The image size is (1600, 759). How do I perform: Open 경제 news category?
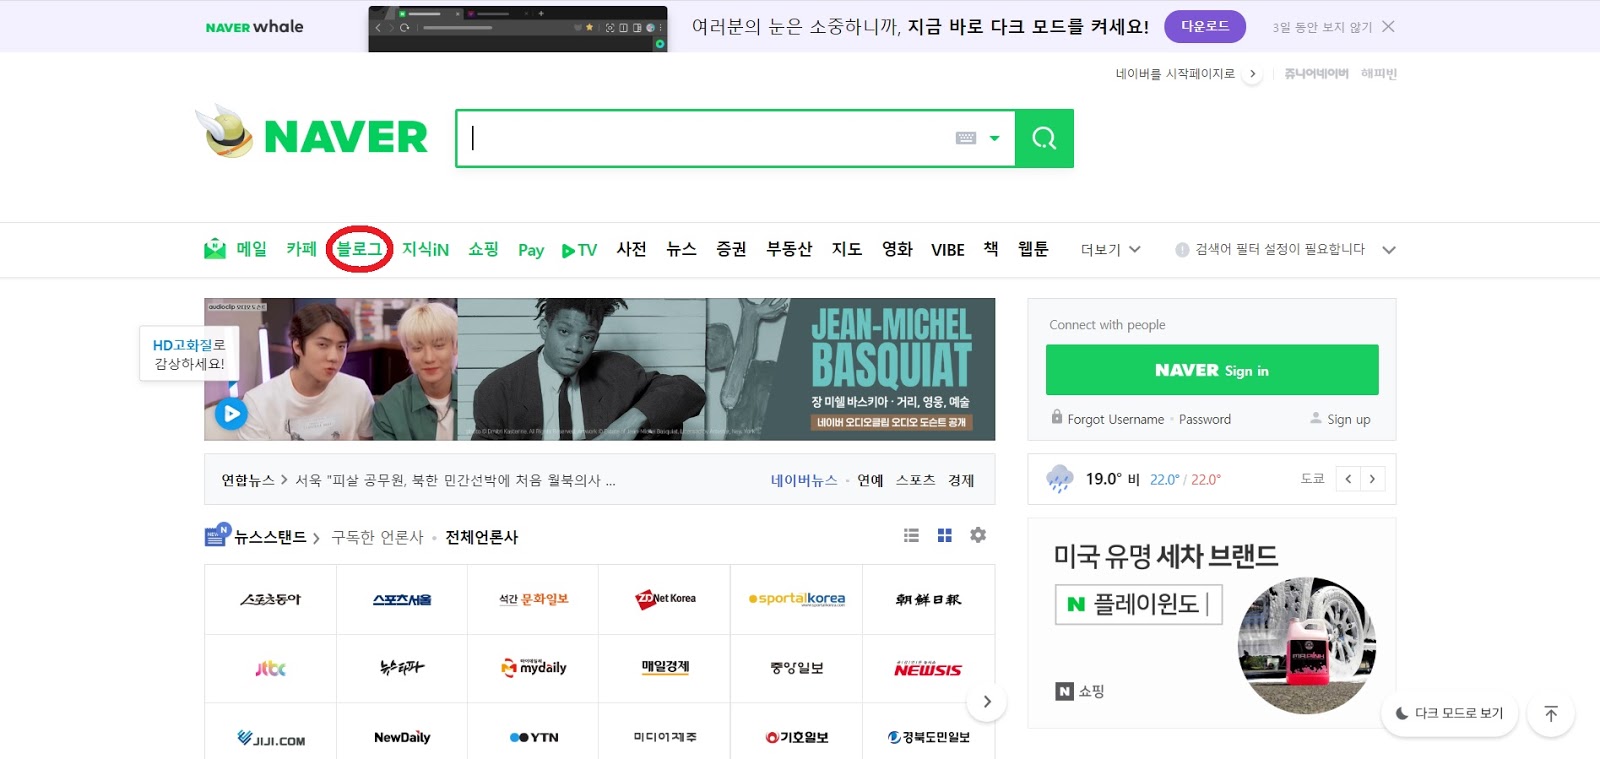(x=961, y=480)
